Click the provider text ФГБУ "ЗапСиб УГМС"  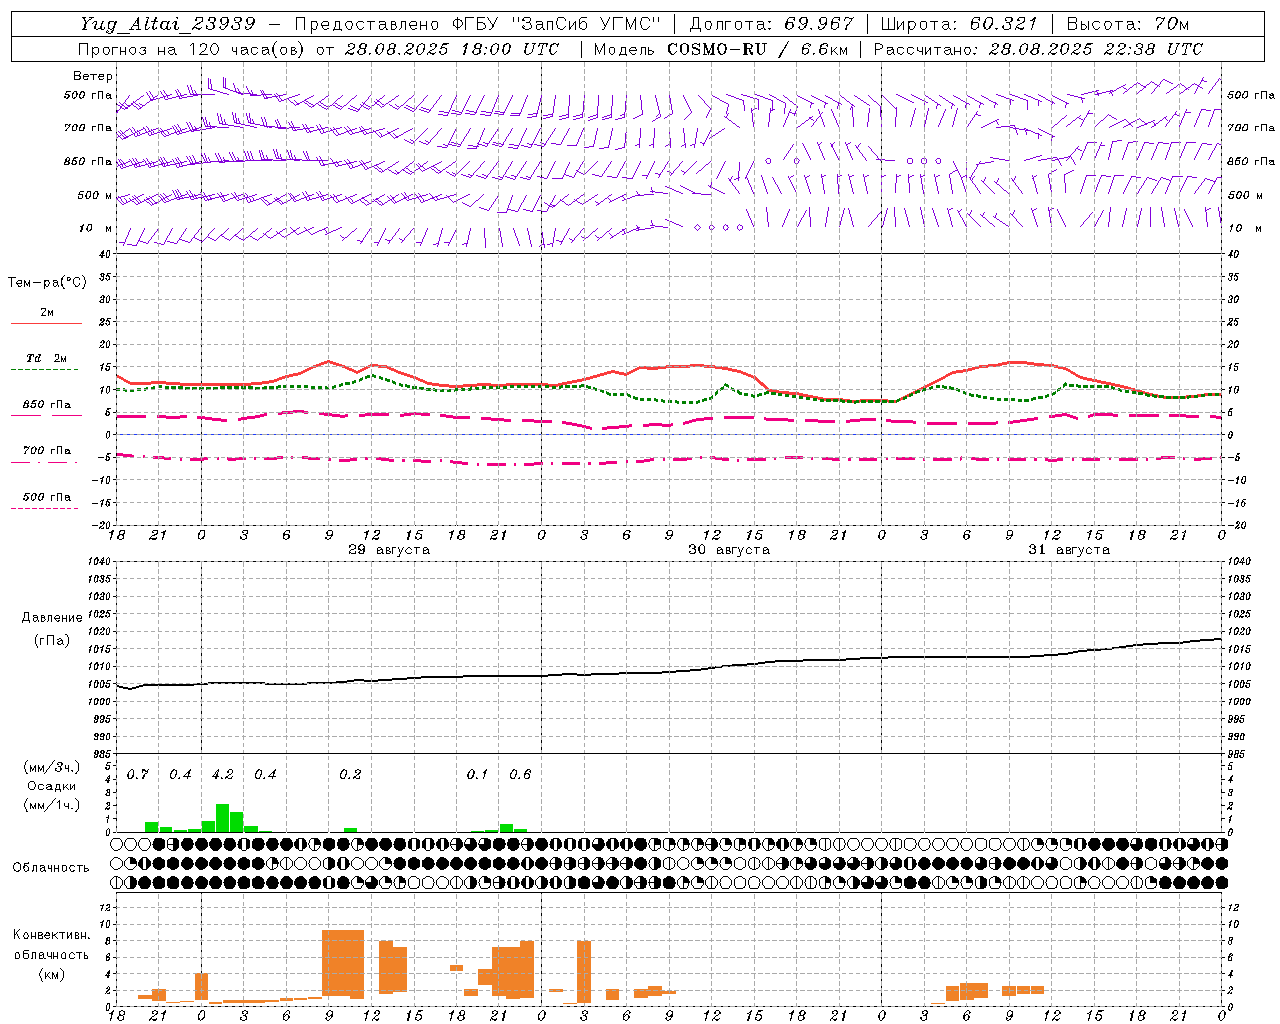pyautogui.click(x=559, y=24)
